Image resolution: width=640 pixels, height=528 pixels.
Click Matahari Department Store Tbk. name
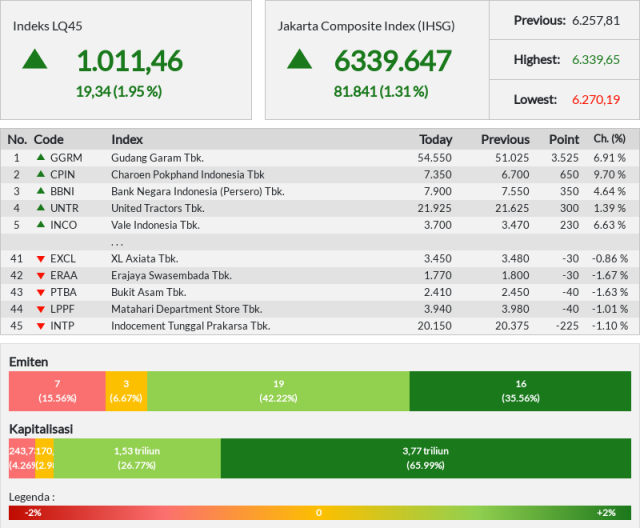click(187, 309)
